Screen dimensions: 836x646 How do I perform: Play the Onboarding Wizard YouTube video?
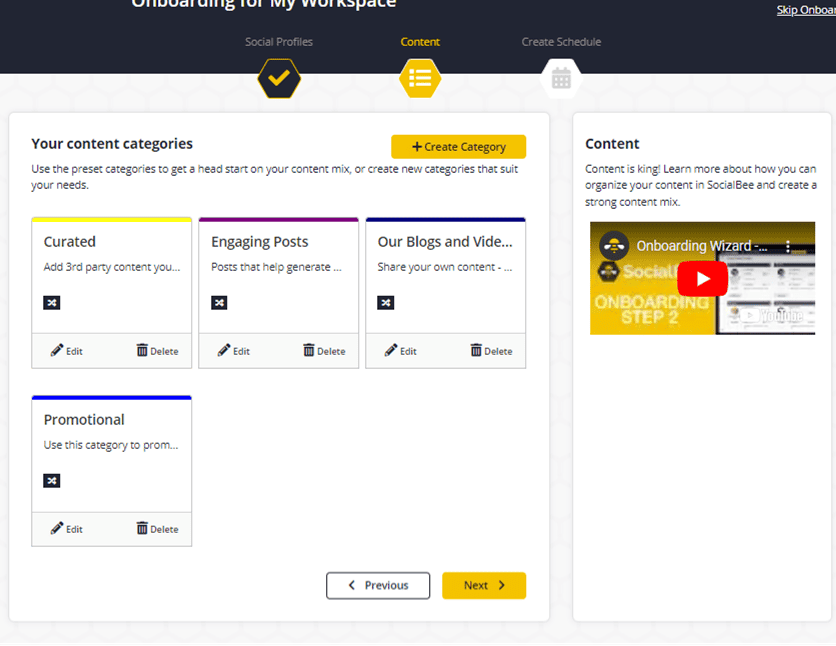[x=702, y=279]
